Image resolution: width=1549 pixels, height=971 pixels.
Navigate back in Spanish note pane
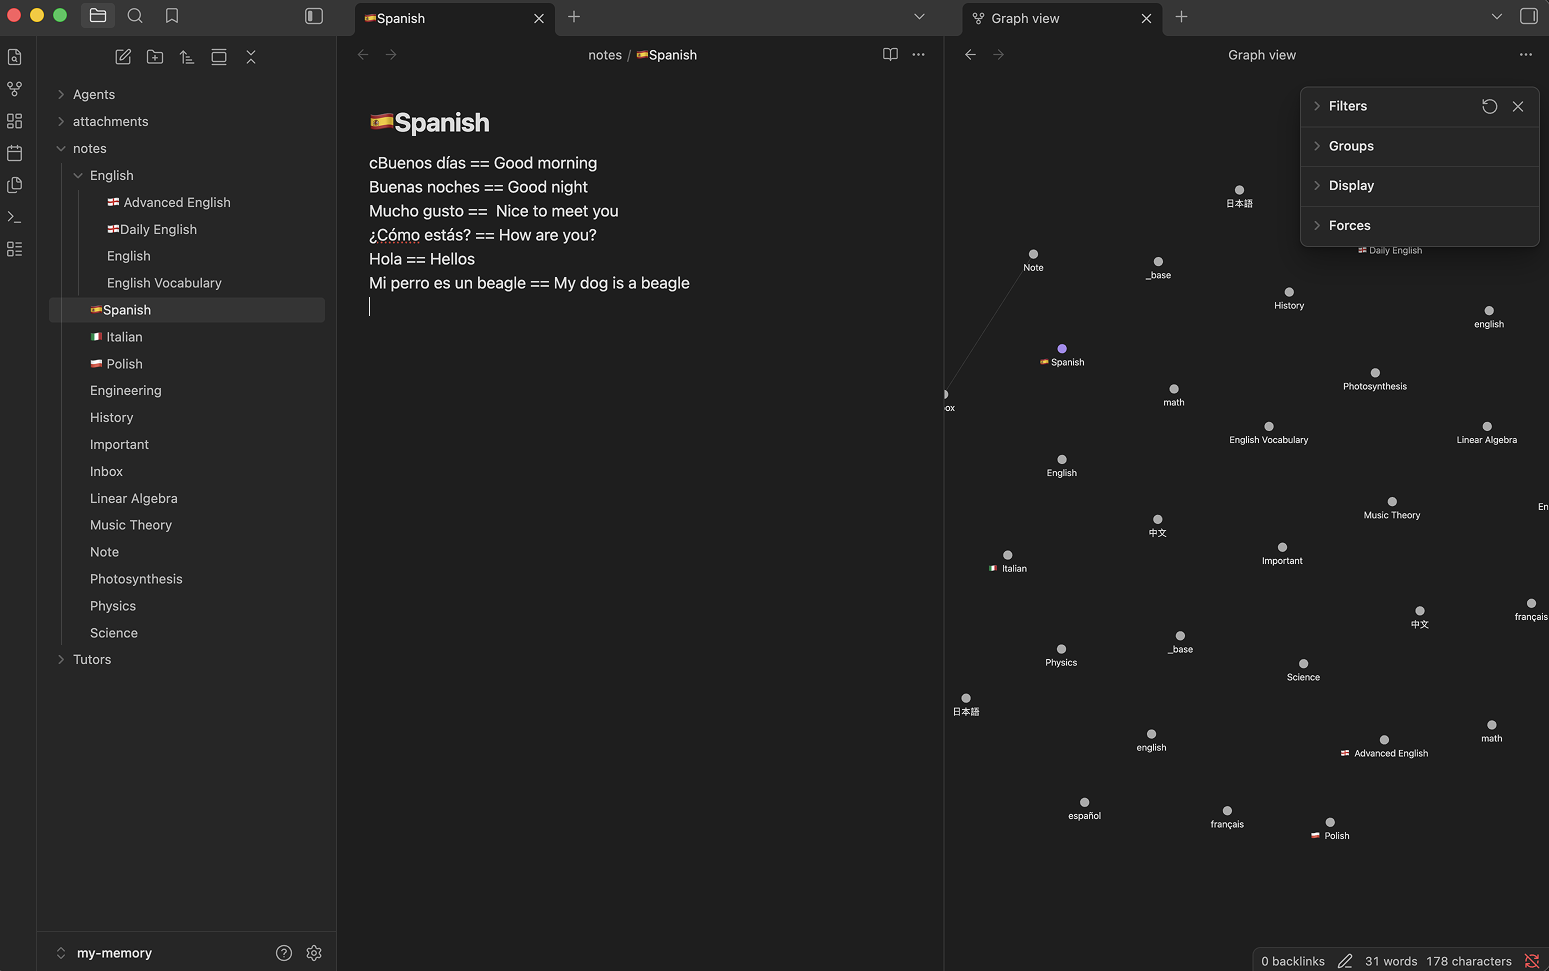click(363, 55)
